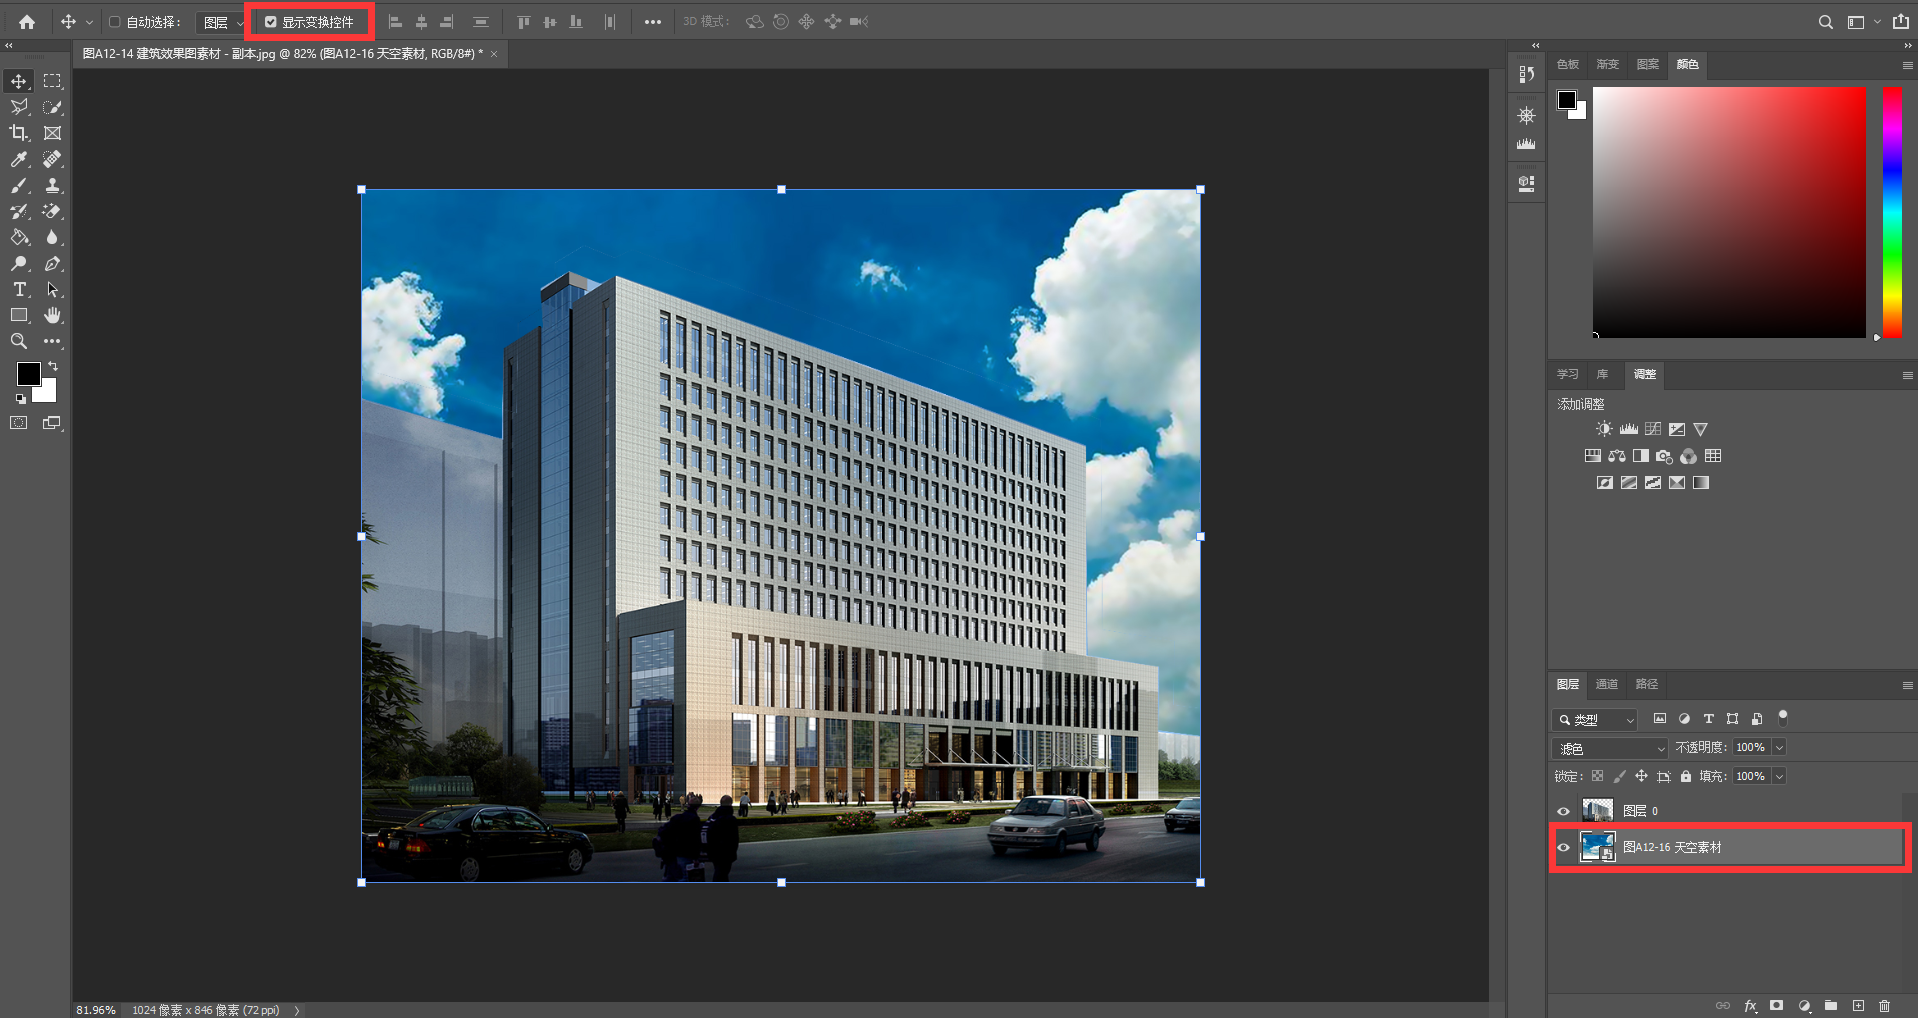Select the Pen tool
The image size is (1918, 1018).
point(52,263)
